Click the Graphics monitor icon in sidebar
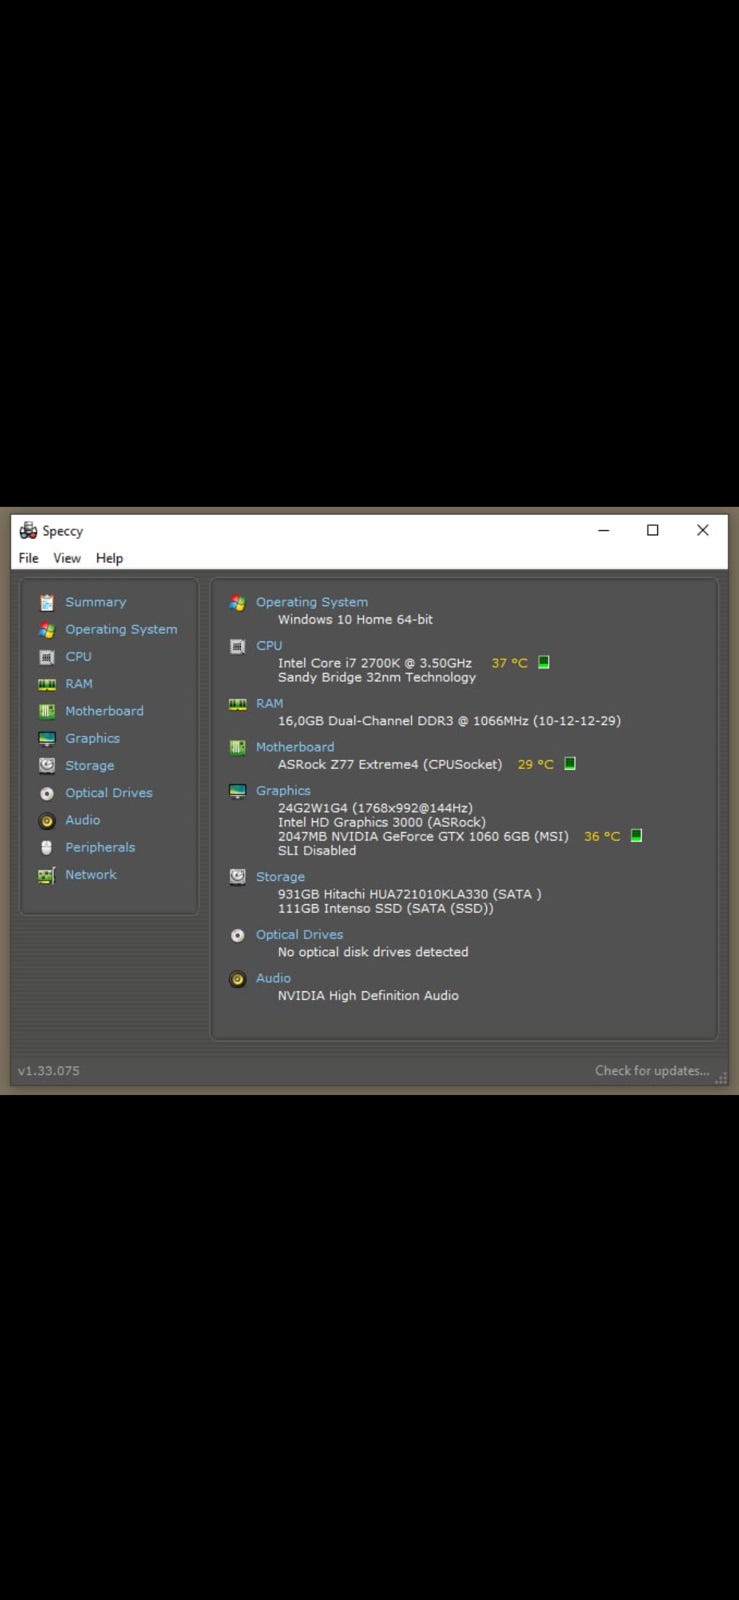The image size is (739, 1600). click(46, 738)
